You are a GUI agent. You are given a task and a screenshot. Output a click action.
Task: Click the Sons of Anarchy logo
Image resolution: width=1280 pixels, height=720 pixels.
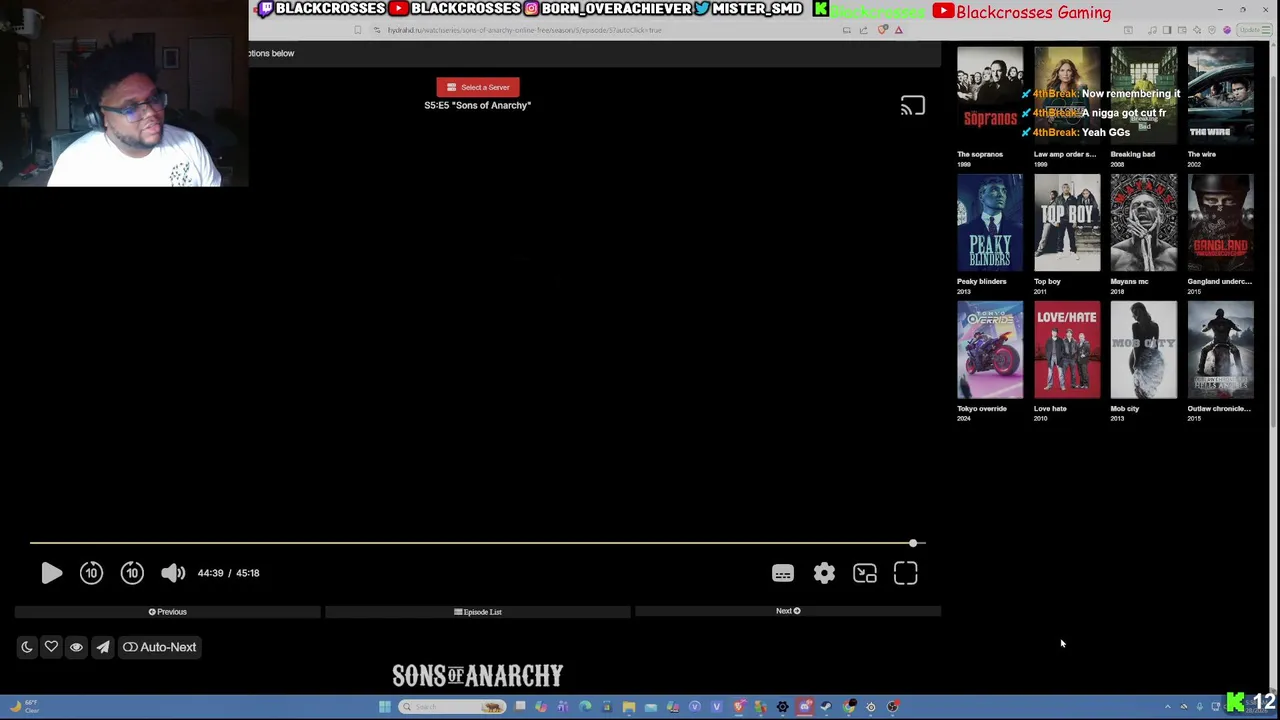click(x=478, y=676)
